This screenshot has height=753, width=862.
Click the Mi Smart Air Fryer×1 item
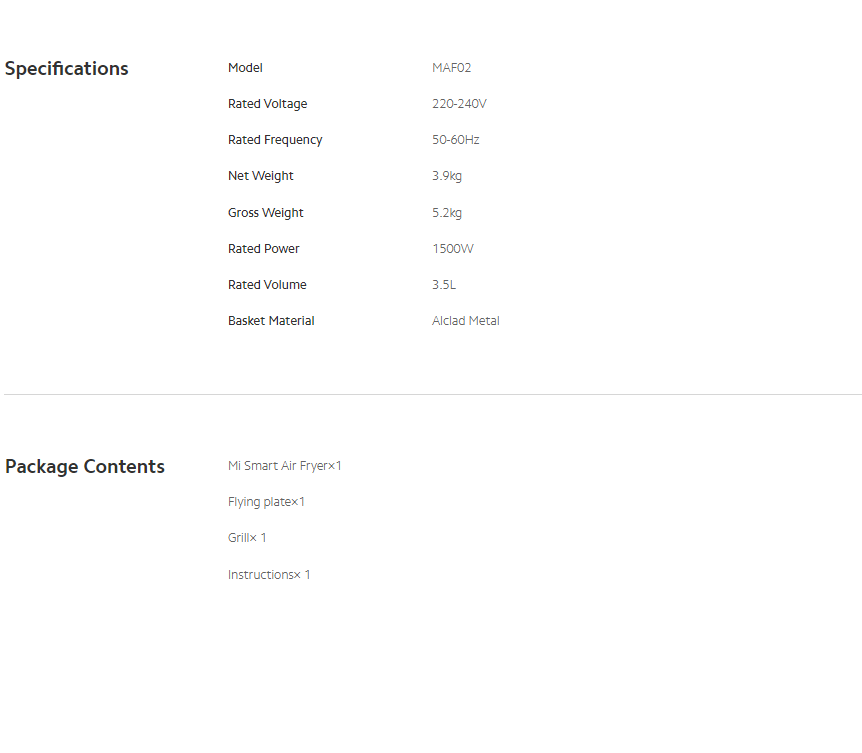(284, 466)
